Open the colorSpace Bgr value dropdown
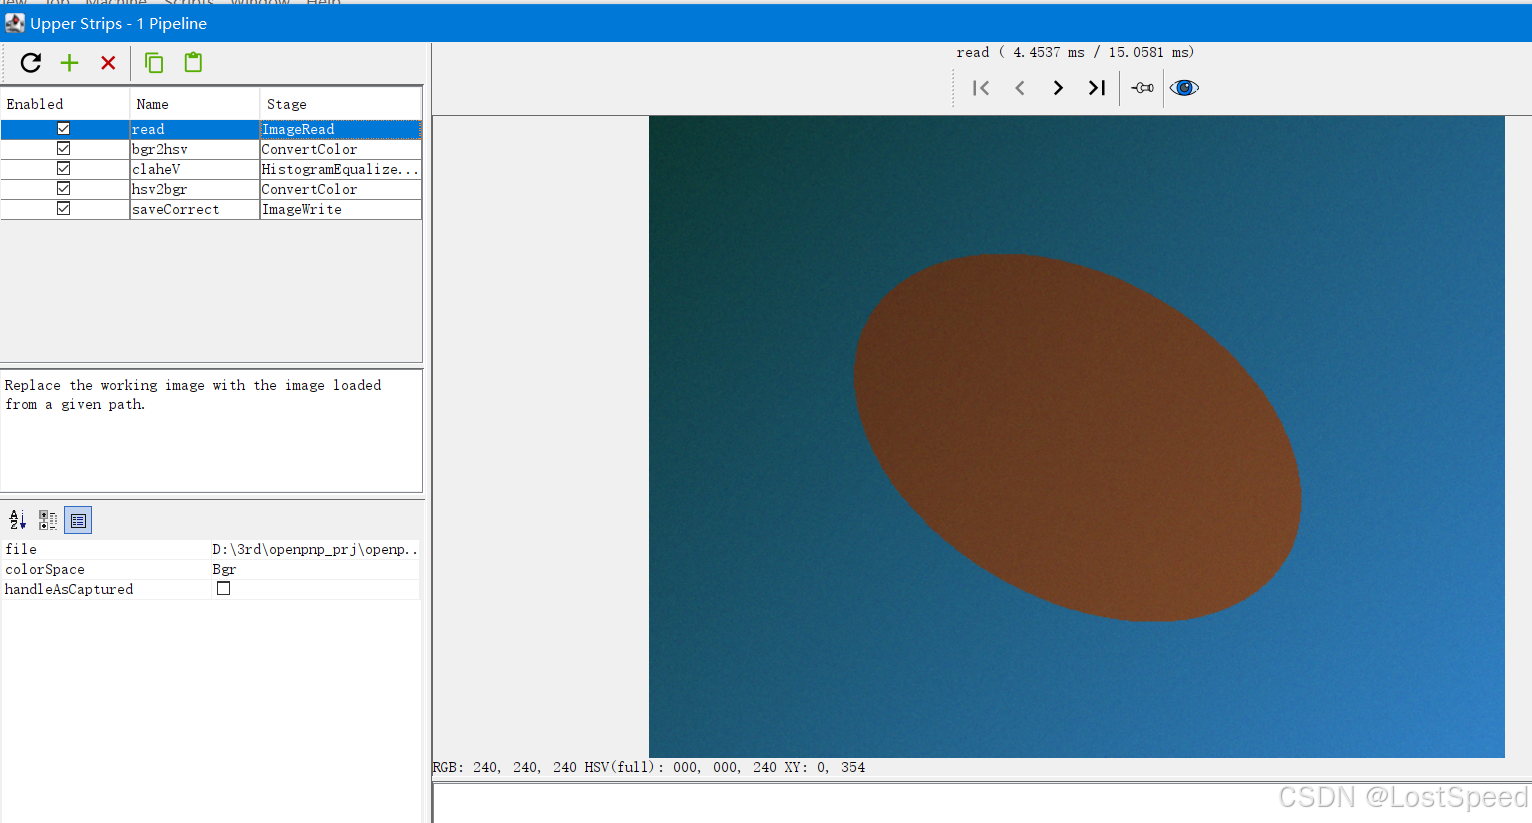The height and width of the screenshot is (823, 1532). click(315, 569)
